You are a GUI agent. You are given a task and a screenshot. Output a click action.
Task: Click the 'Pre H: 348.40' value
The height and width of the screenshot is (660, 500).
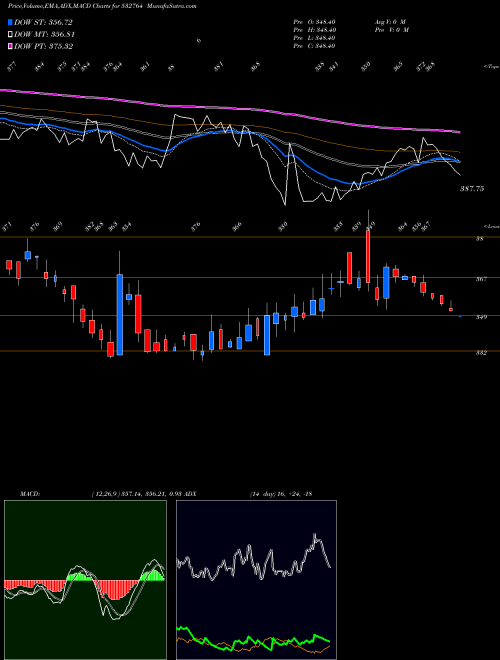pyautogui.click(x=314, y=30)
